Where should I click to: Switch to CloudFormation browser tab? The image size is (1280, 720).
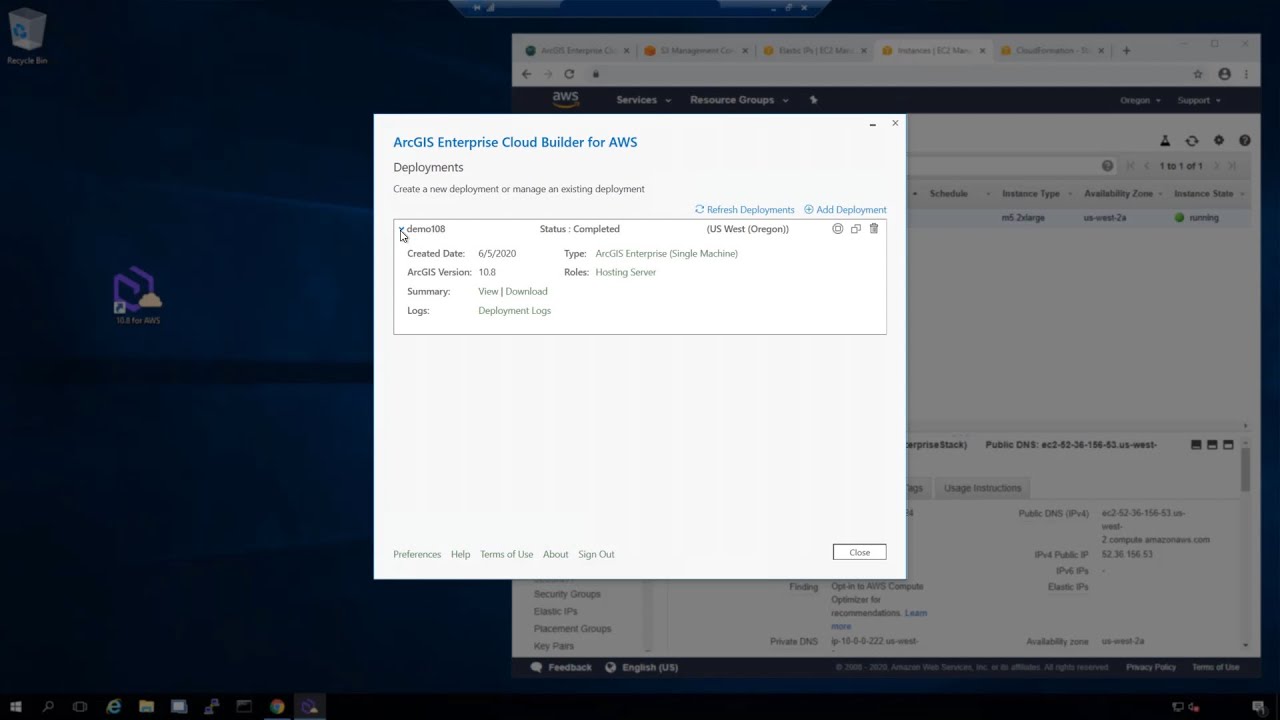(x=1052, y=50)
